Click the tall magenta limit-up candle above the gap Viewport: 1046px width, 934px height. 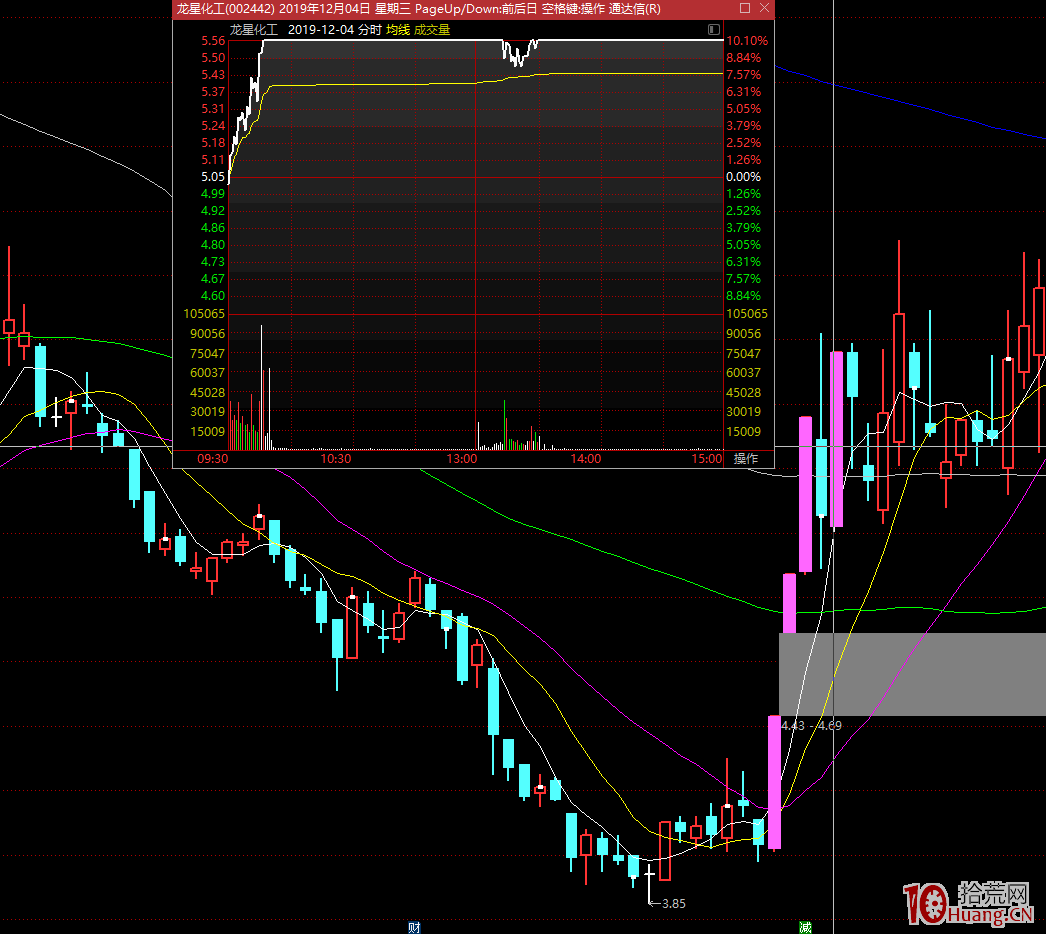coord(806,494)
